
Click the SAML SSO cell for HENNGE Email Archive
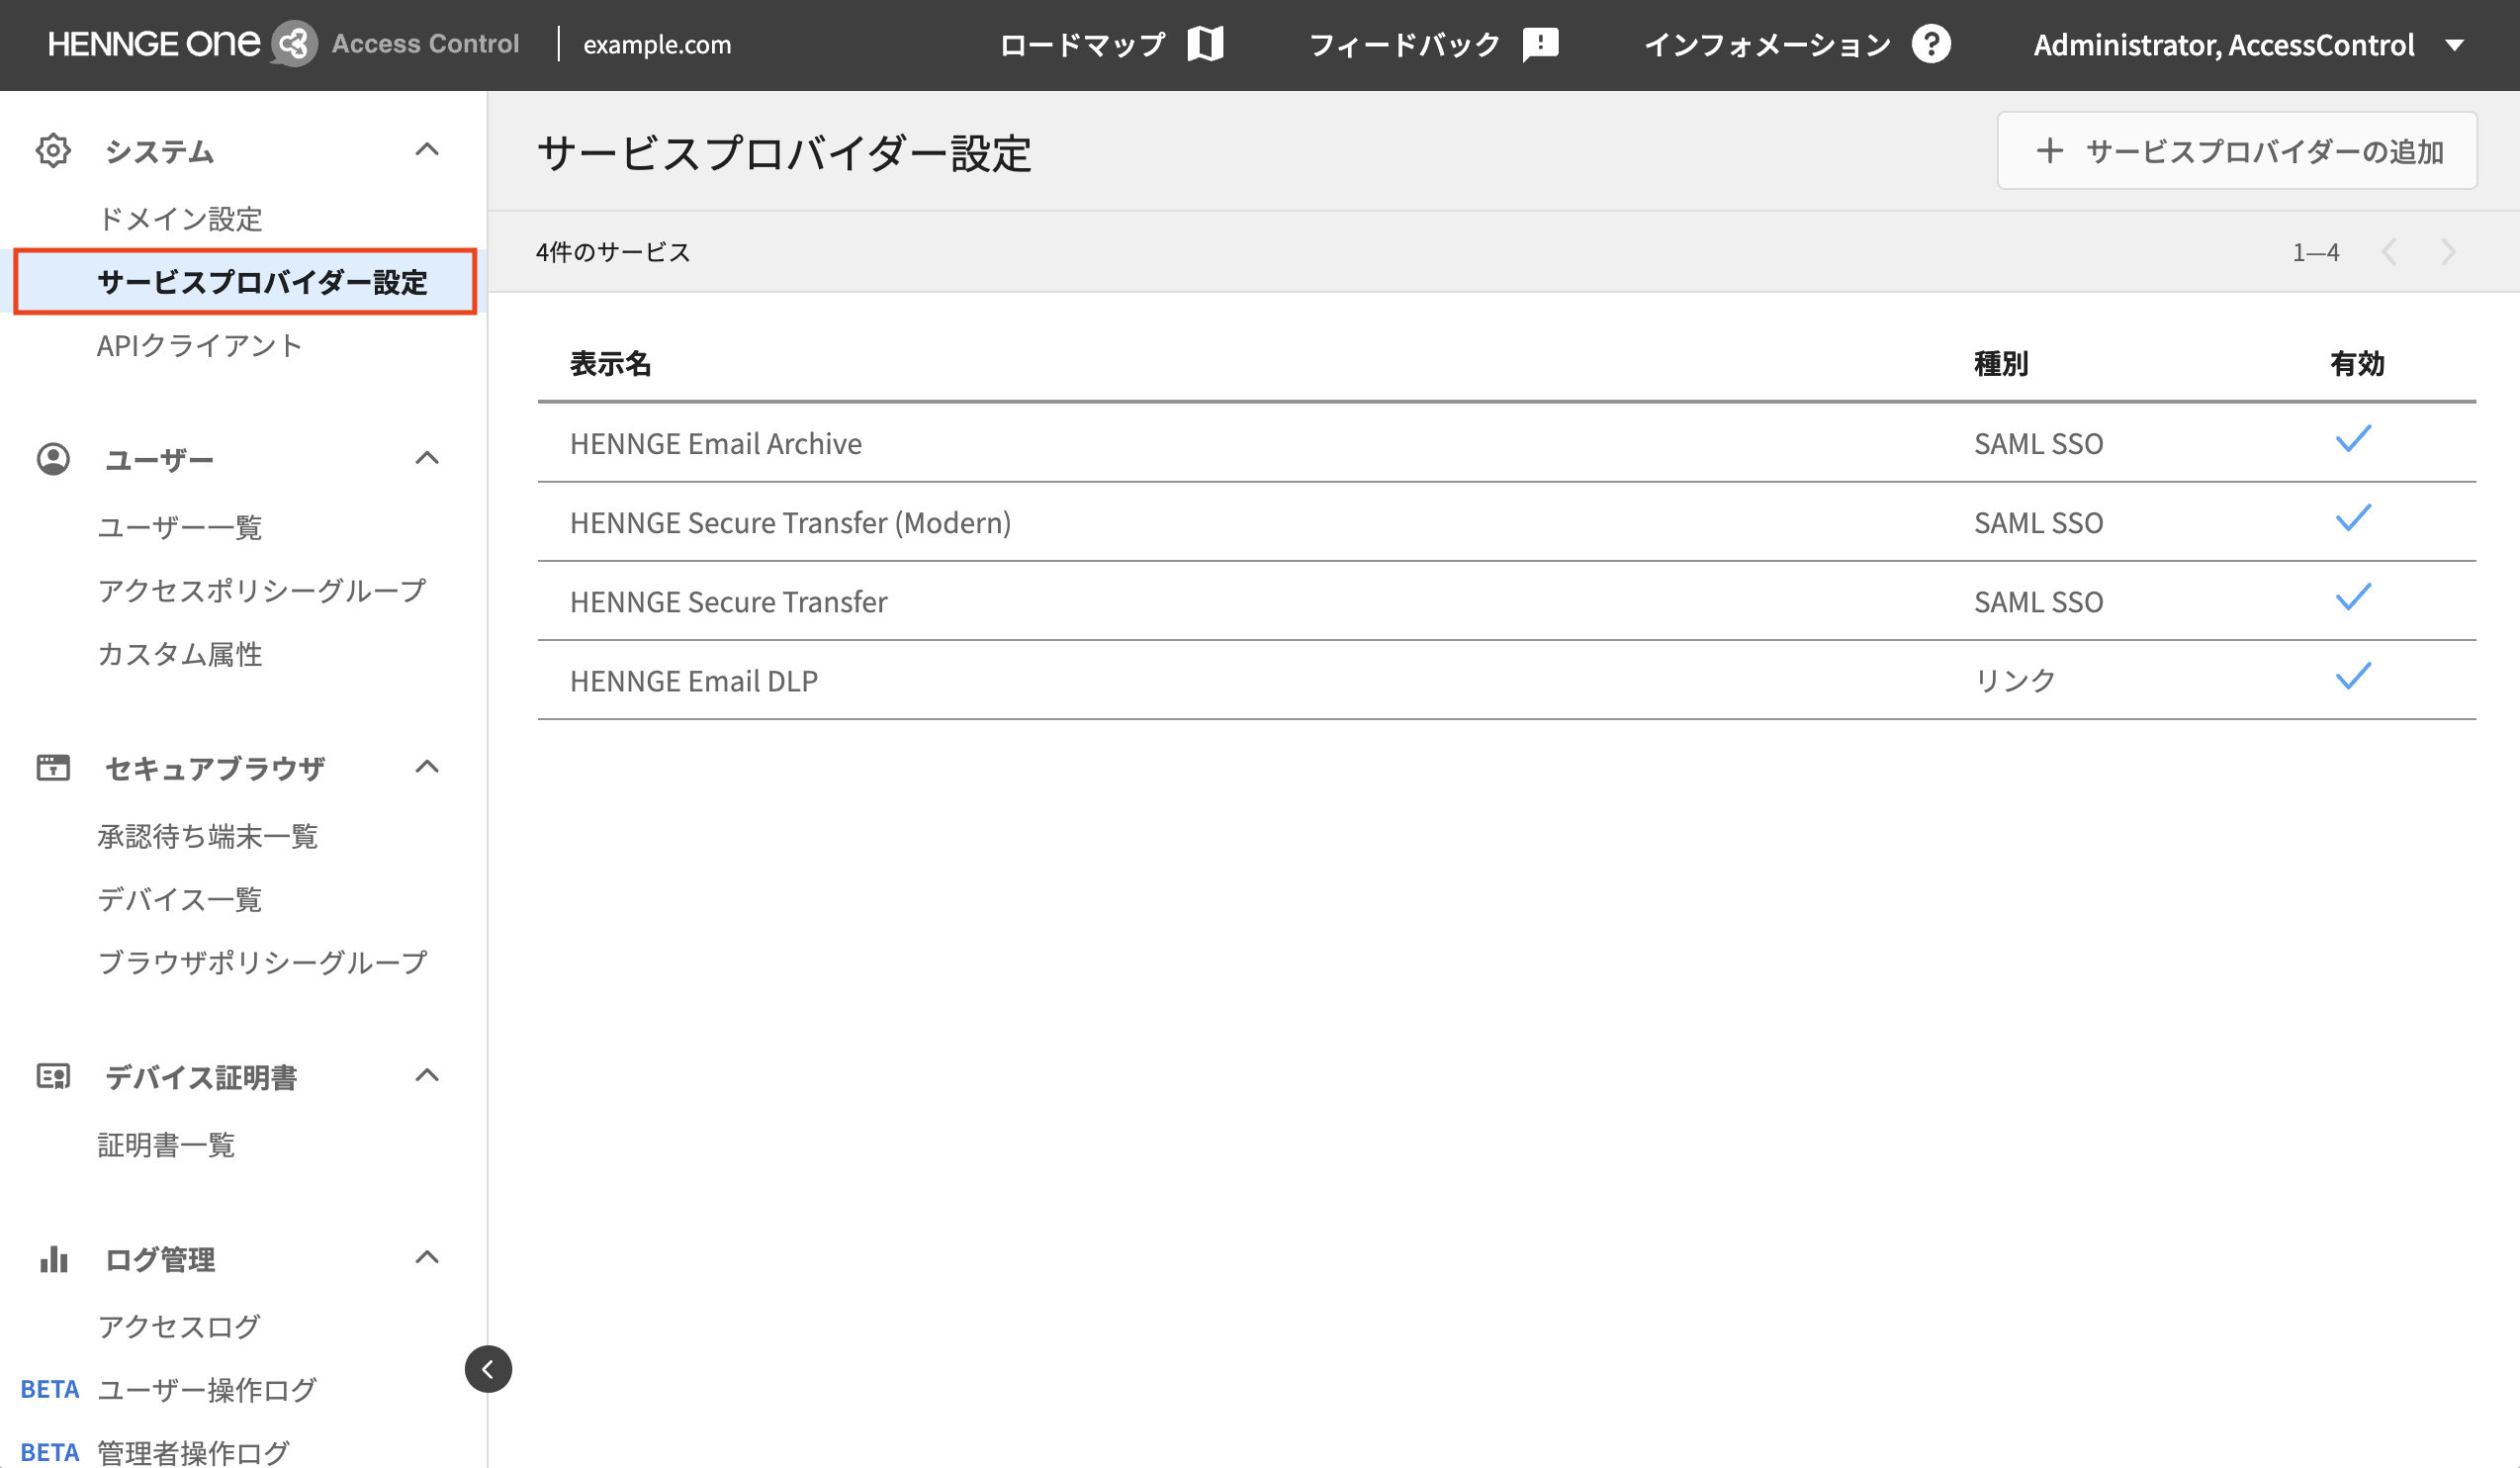point(2038,443)
